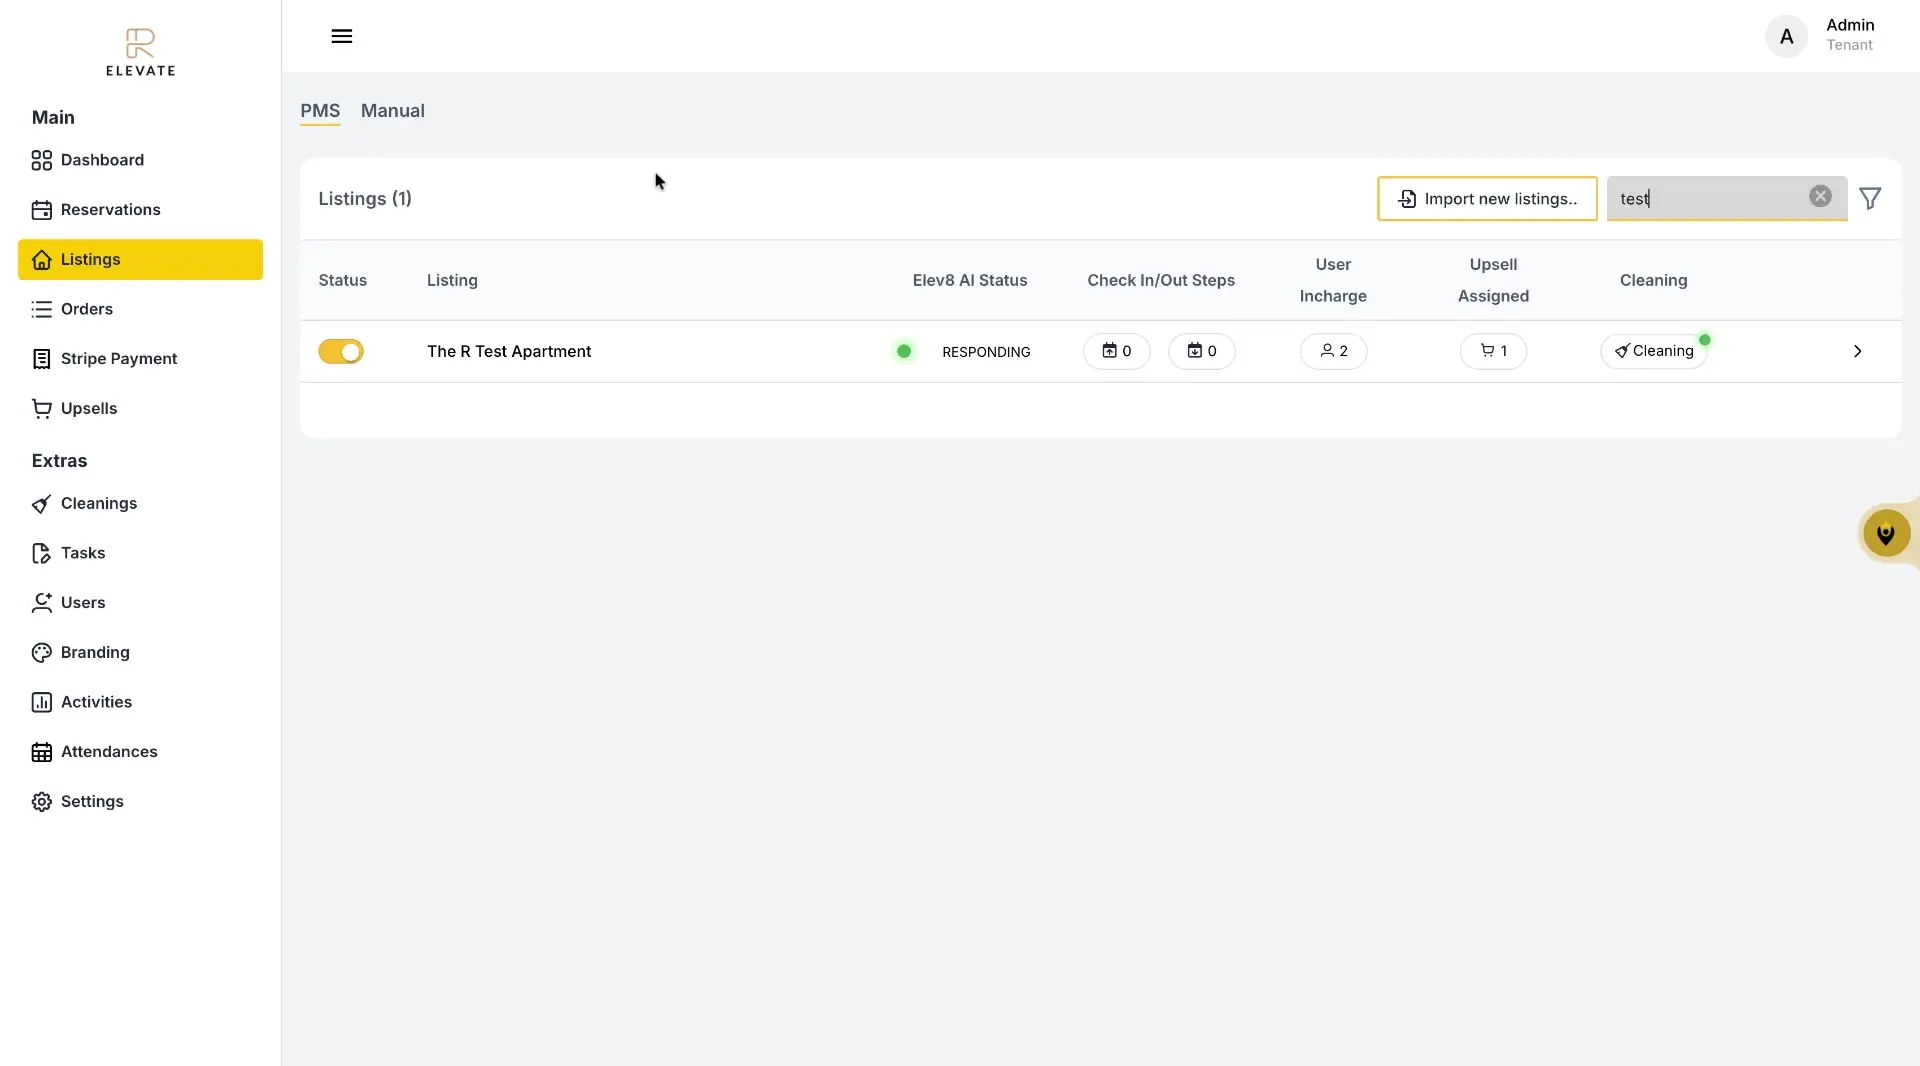Click the Cleaning badge in listing row
Screen dimensions: 1920x1066
click(1654, 351)
